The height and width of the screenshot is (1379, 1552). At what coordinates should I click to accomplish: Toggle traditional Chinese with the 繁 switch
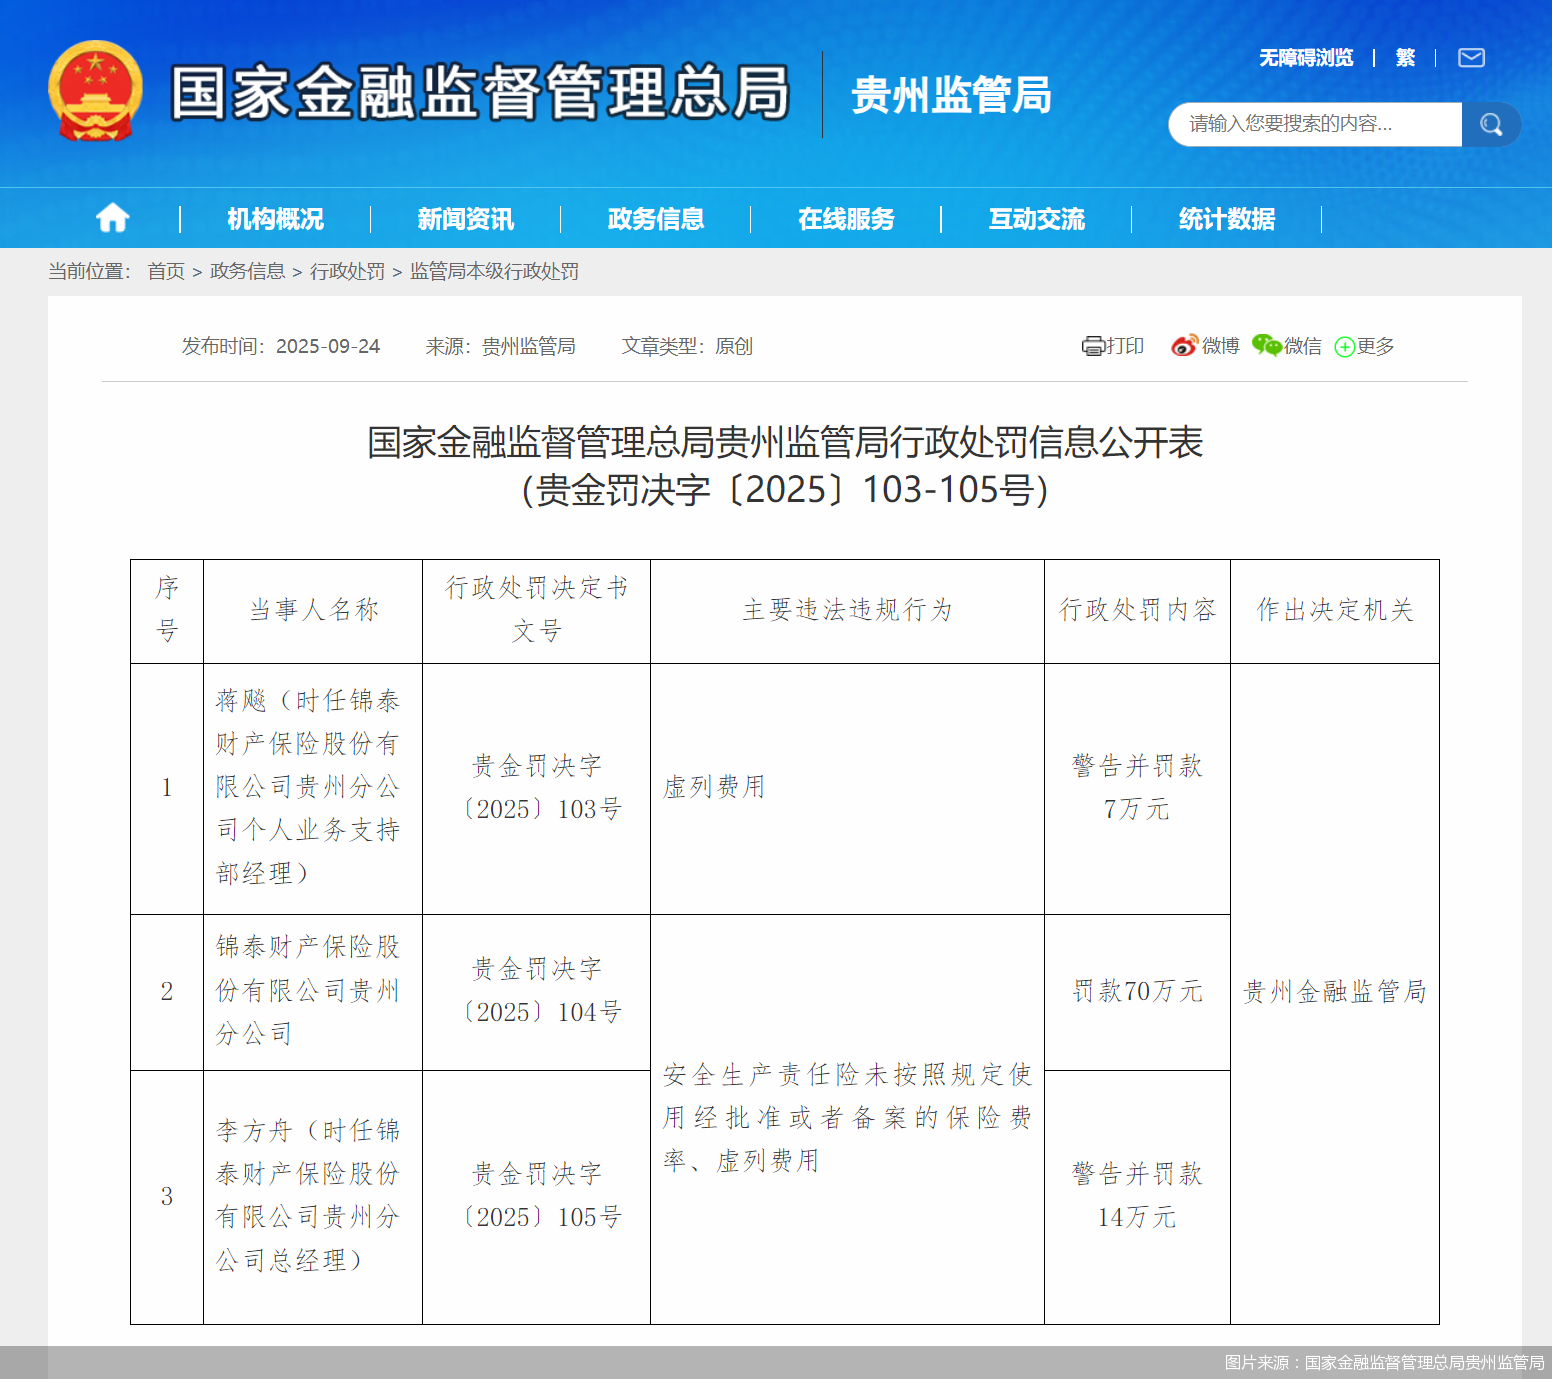point(1404,57)
